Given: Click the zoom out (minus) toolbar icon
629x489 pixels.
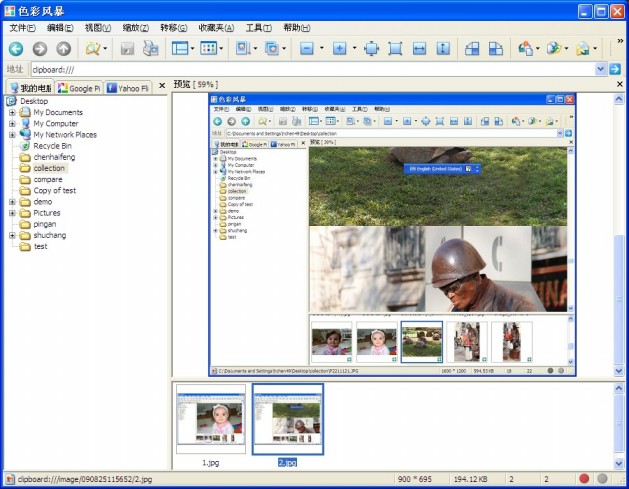Looking at the screenshot, I should tap(307, 48).
